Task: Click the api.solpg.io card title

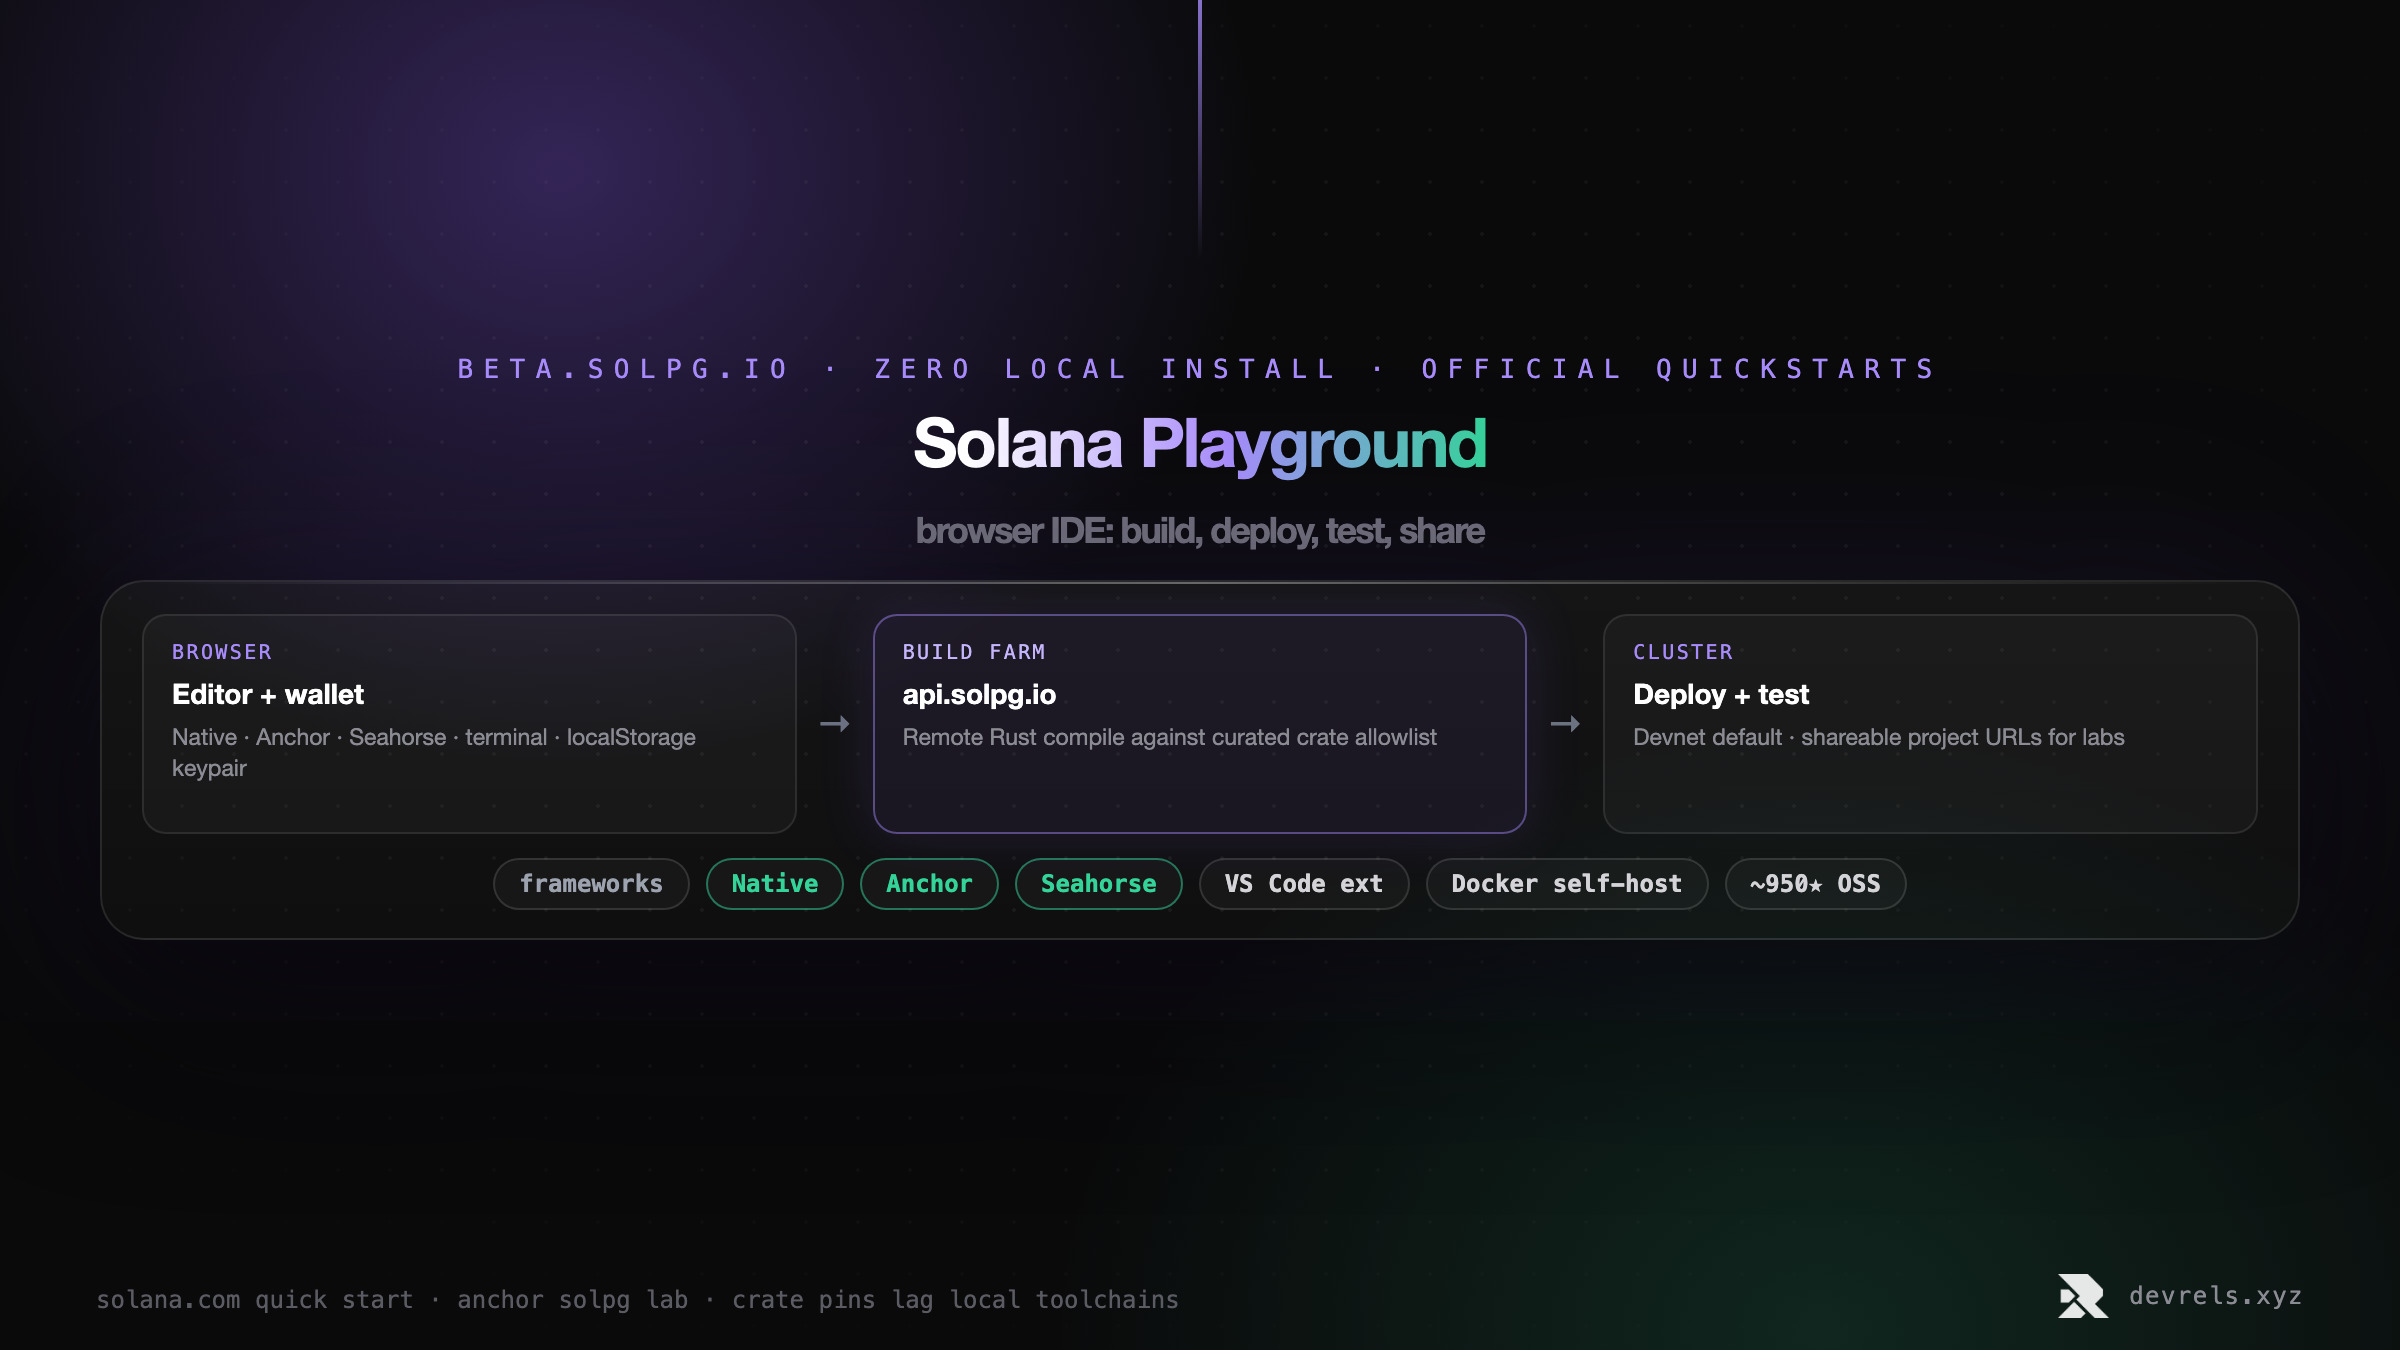Action: [979, 694]
